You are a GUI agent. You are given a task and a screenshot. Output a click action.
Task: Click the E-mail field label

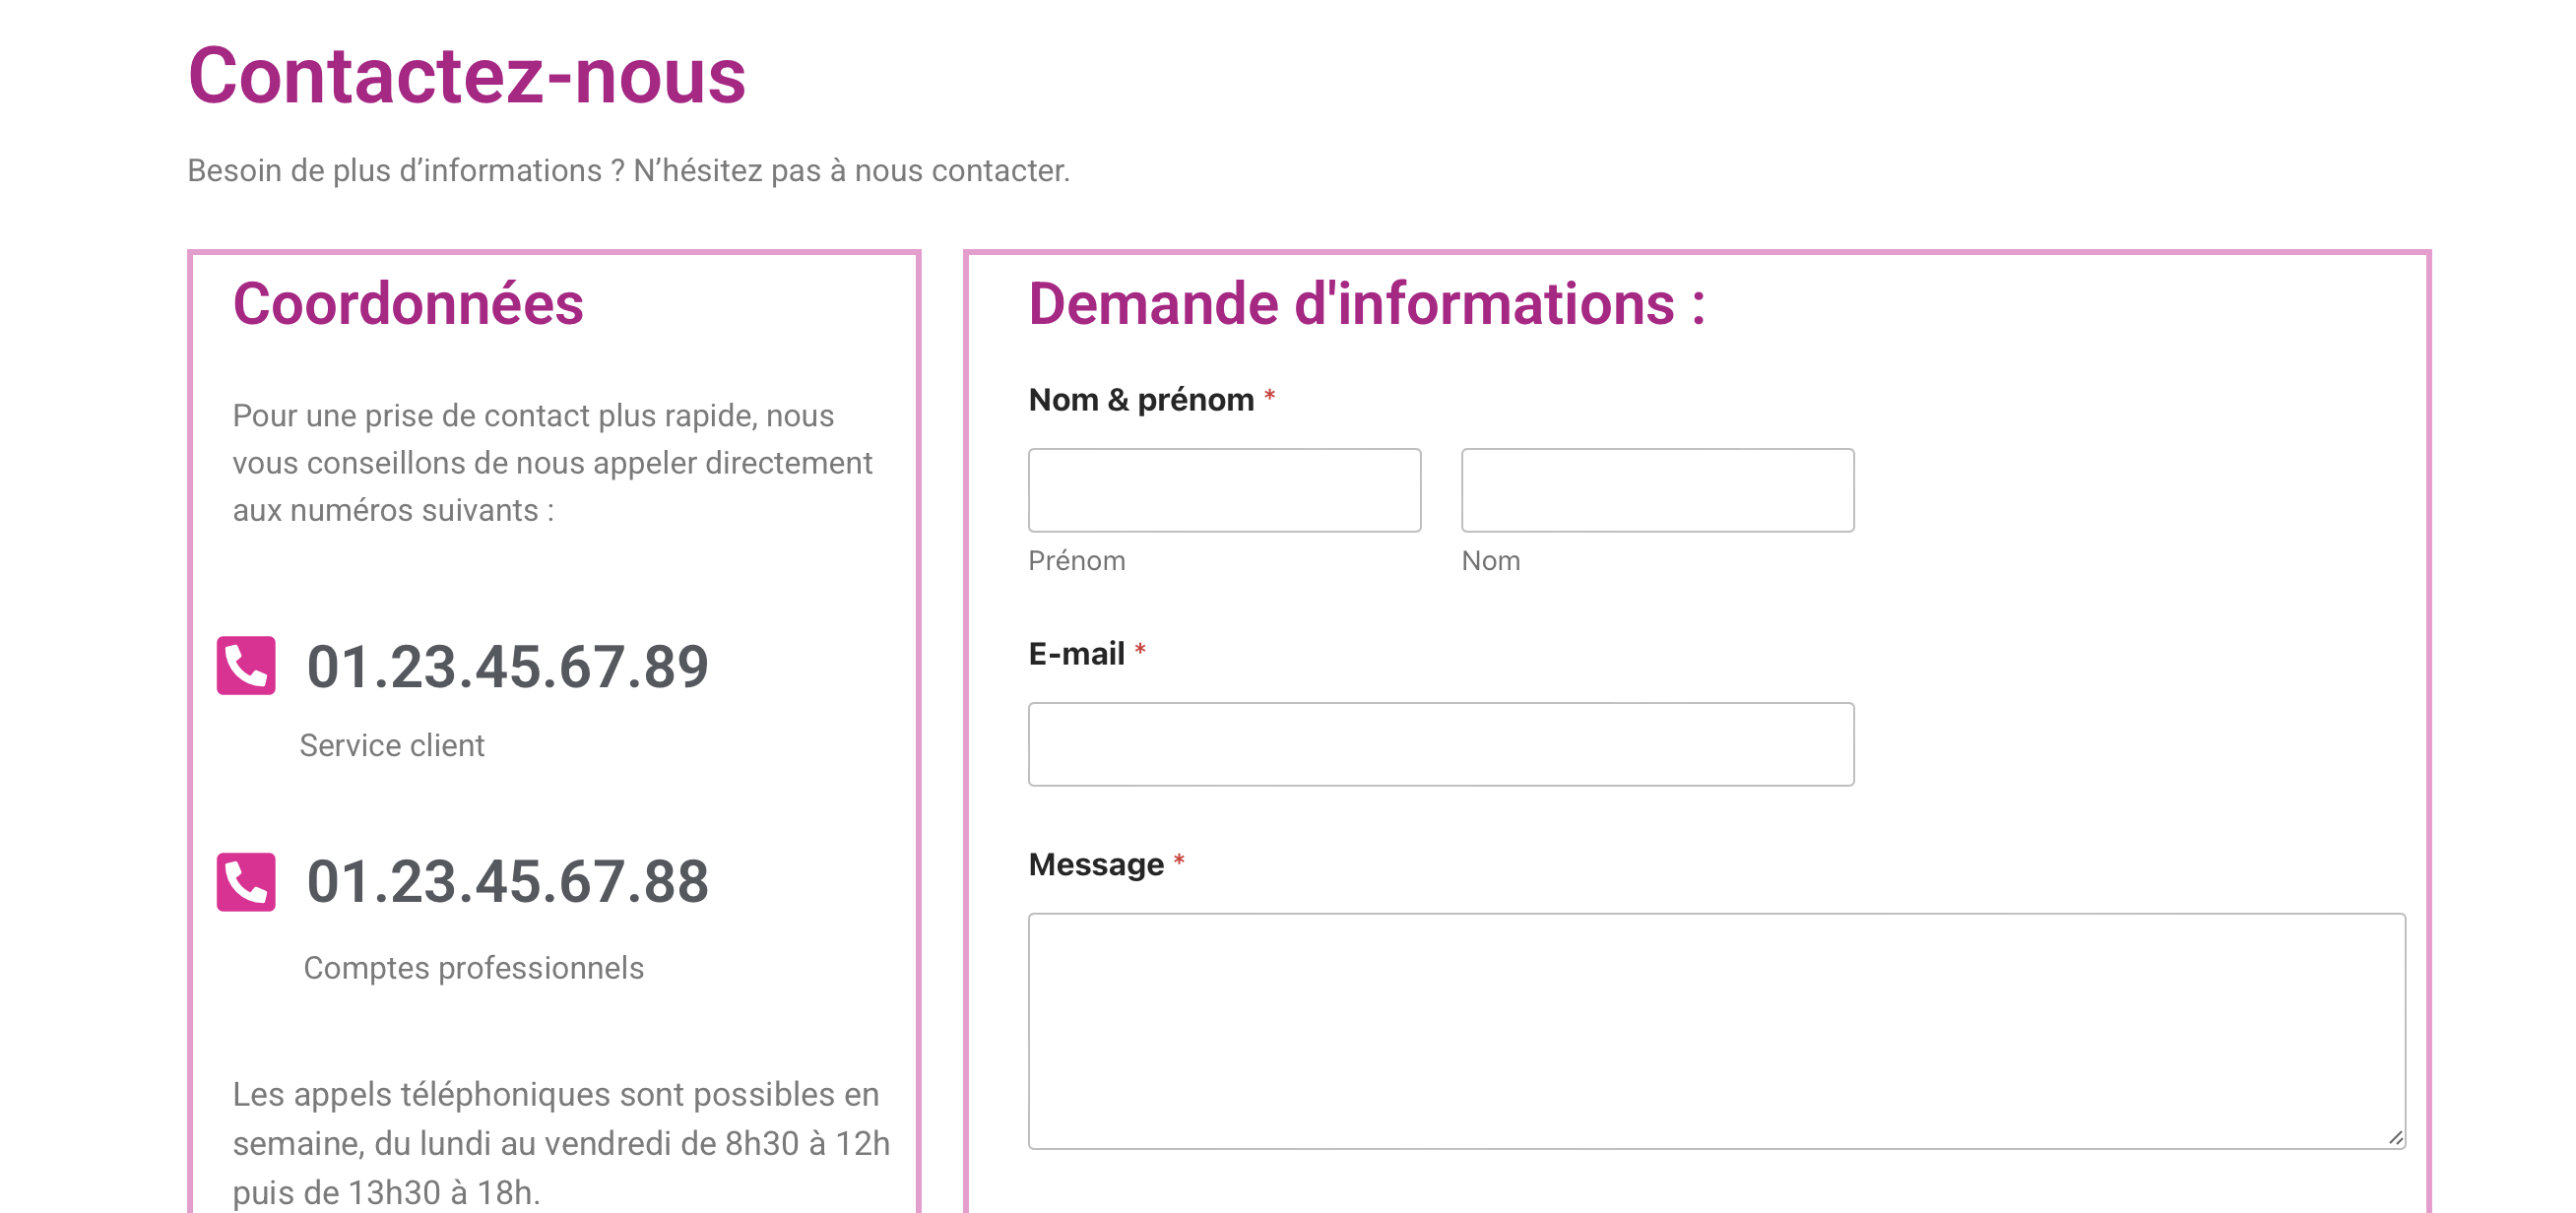[1076, 654]
